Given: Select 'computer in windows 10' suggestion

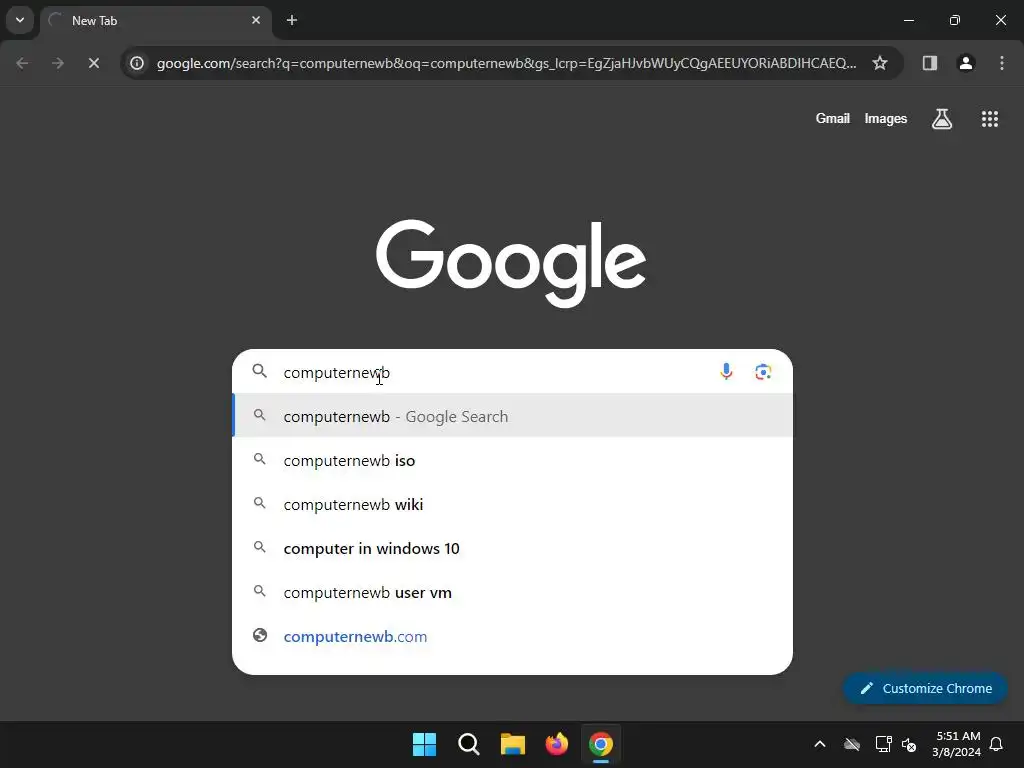Looking at the screenshot, I should point(513,549).
